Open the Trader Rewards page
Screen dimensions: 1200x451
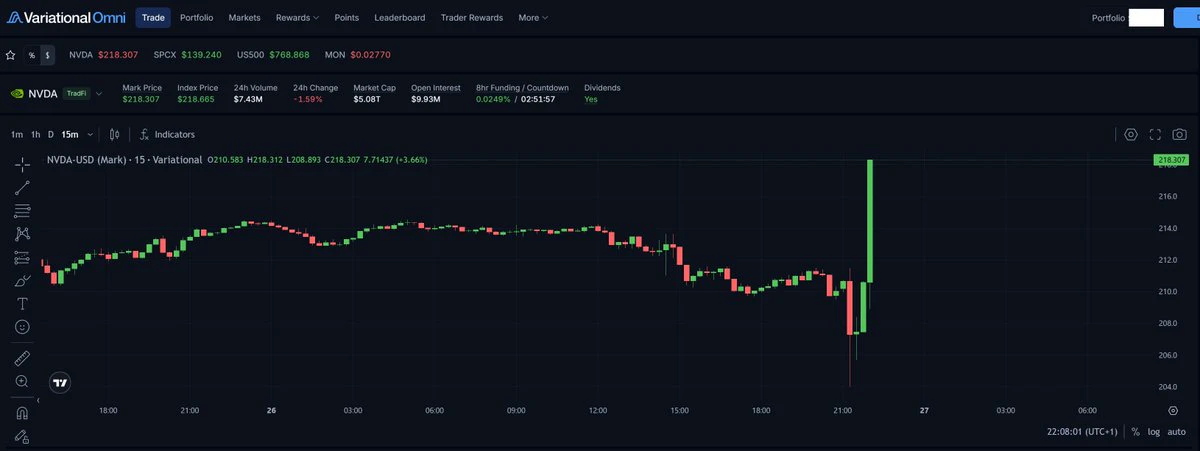pyautogui.click(x=471, y=17)
